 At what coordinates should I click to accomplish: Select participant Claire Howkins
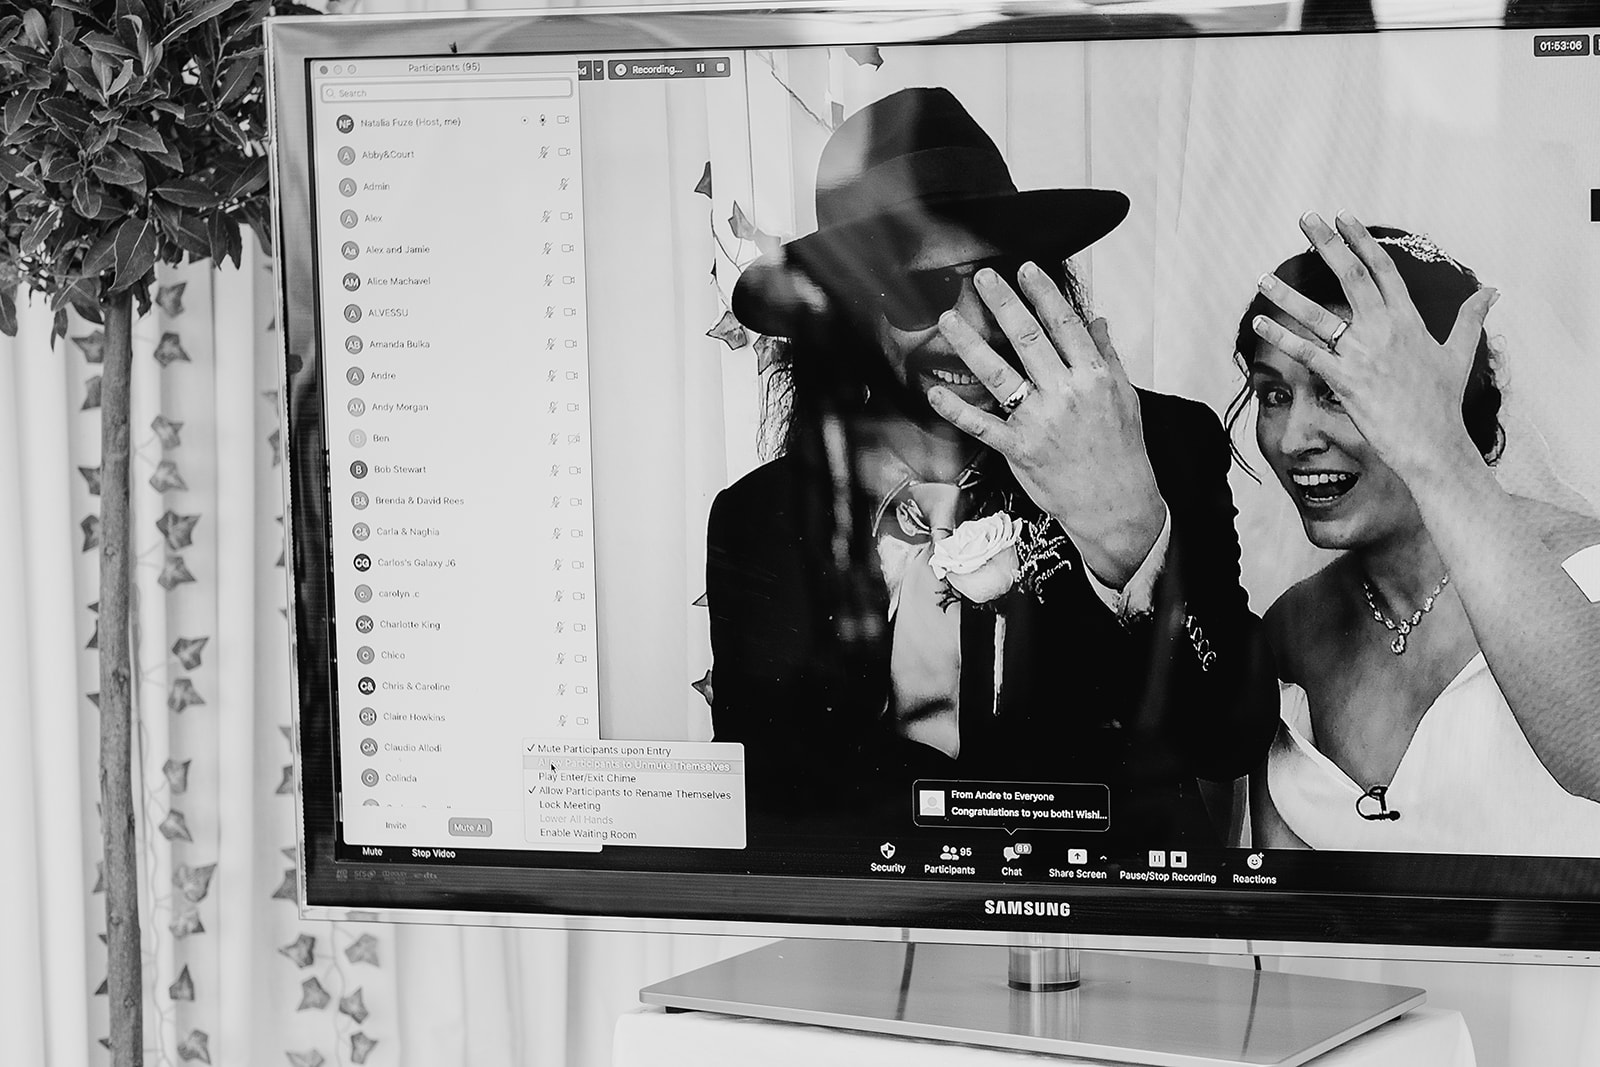[414, 717]
